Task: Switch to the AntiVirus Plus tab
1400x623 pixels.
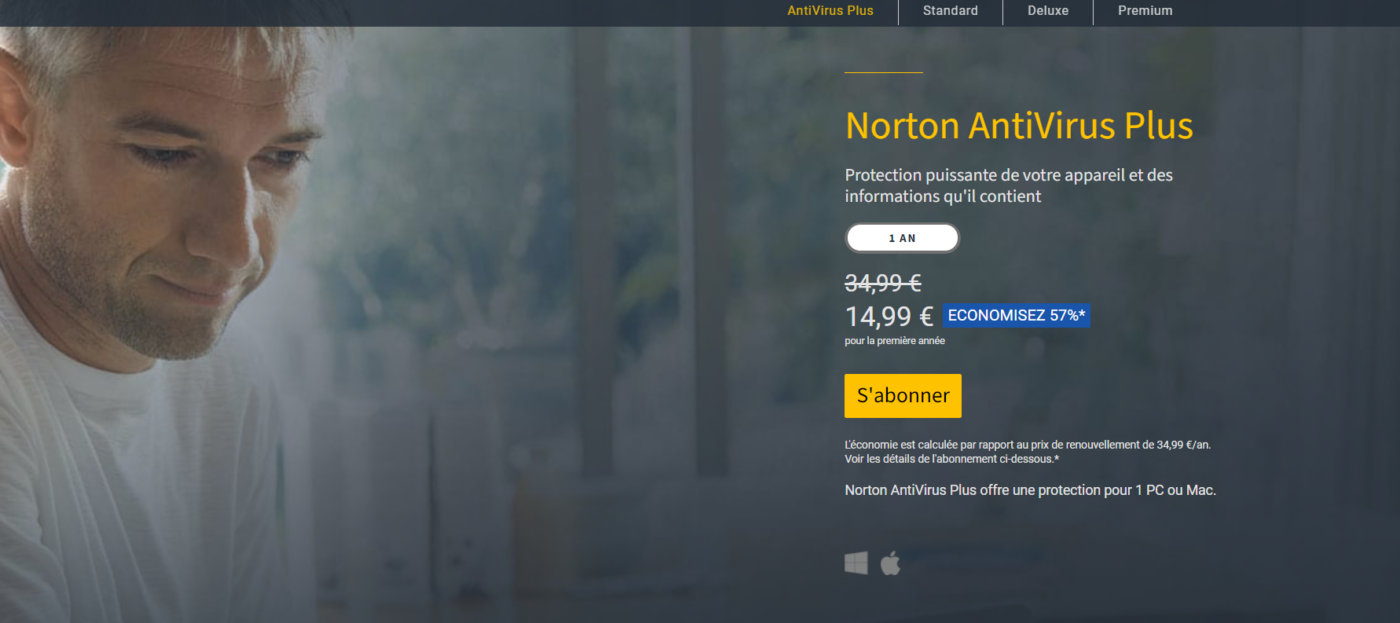Action: 830,11
